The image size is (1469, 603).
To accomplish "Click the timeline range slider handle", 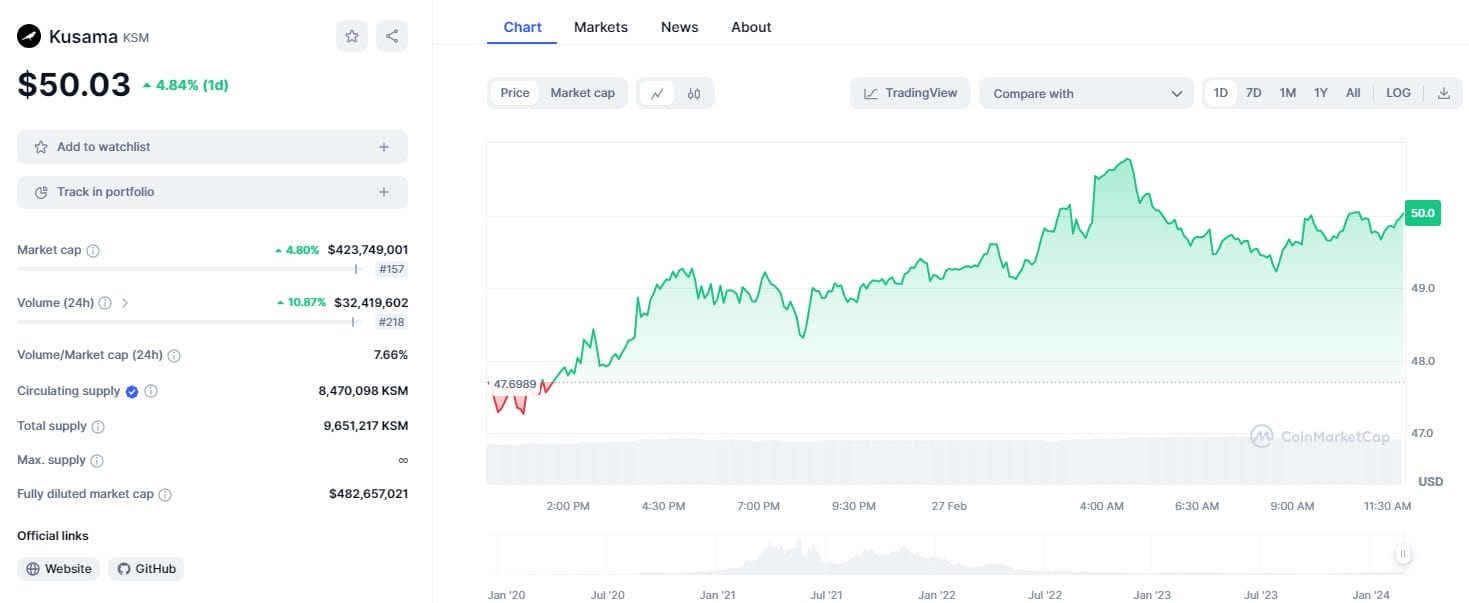I will pyautogui.click(x=1403, y=554).
